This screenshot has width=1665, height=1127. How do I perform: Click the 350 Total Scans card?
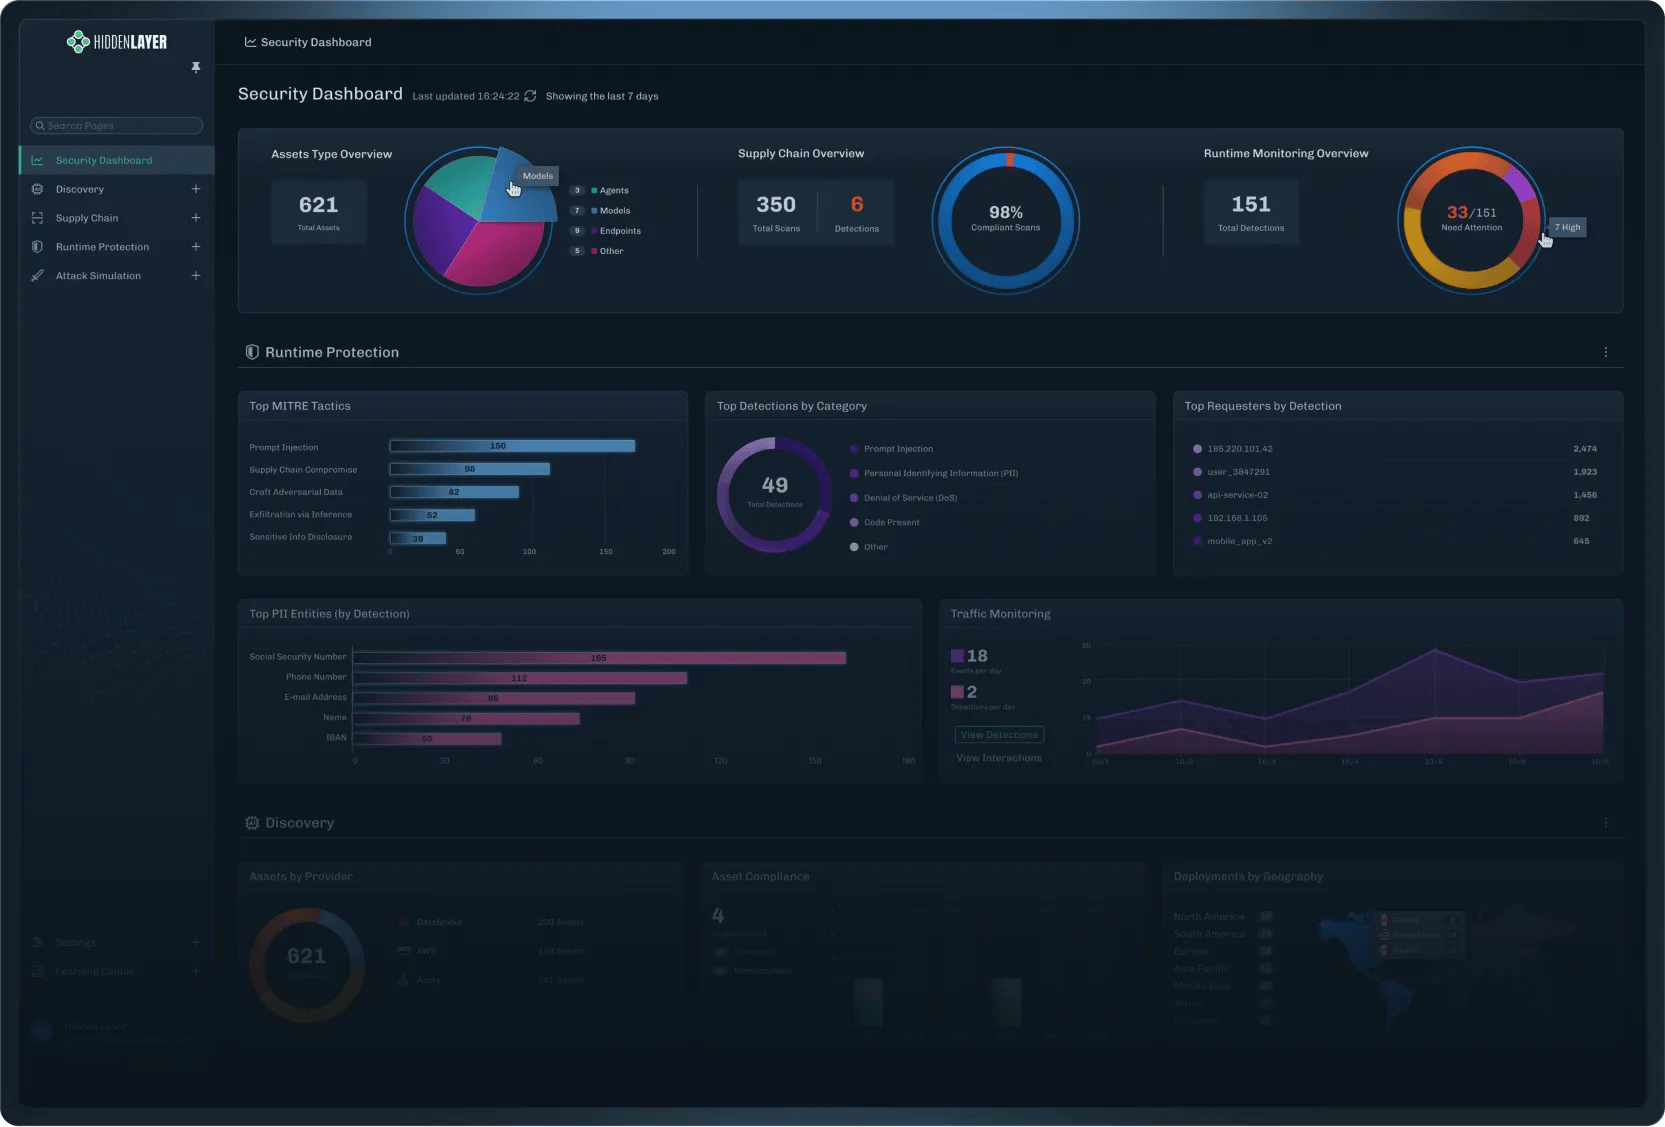click(x=776, y=213)
